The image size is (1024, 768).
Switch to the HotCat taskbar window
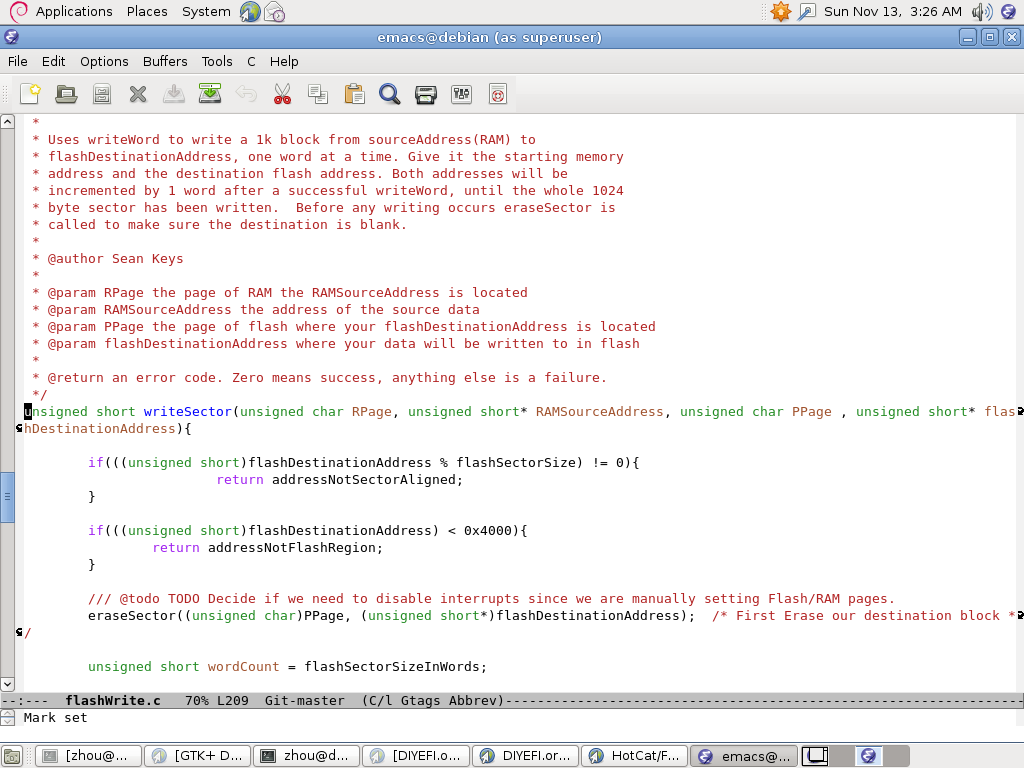click(635, 756)
